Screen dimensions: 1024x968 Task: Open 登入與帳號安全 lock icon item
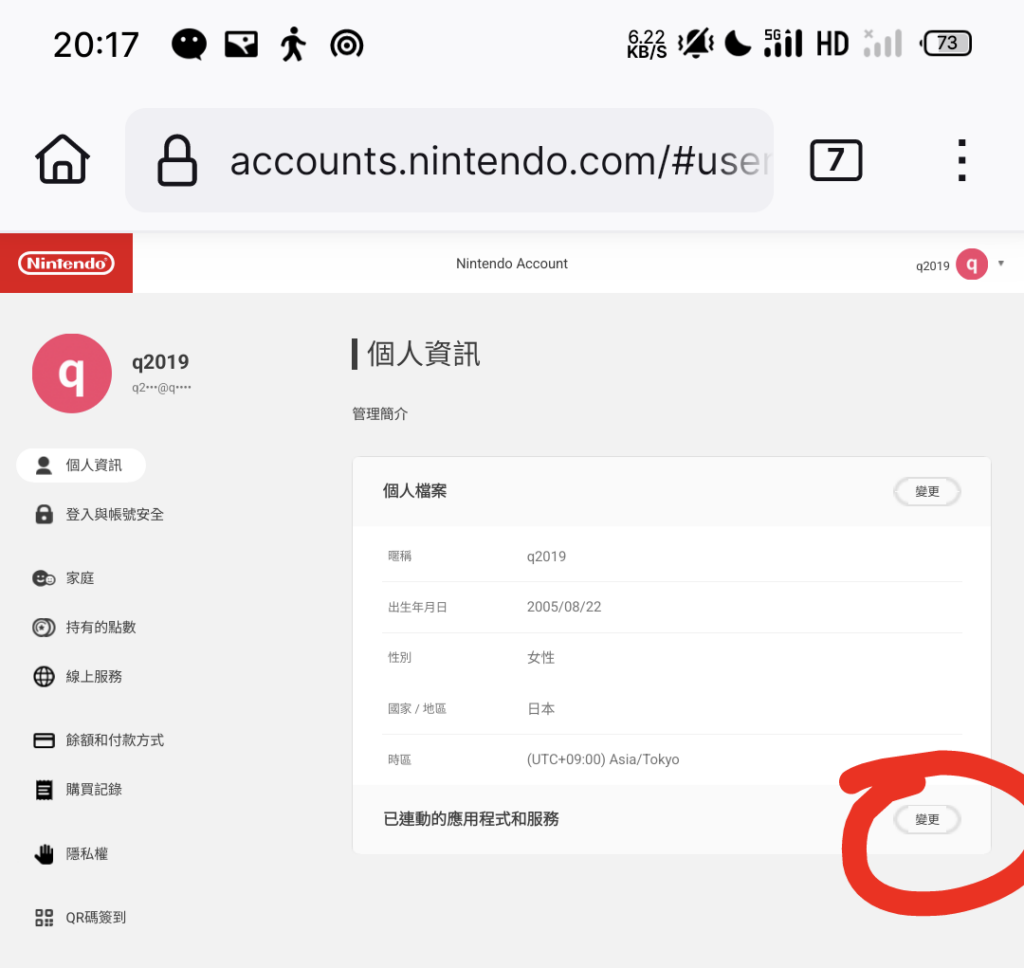click(99, 515)
